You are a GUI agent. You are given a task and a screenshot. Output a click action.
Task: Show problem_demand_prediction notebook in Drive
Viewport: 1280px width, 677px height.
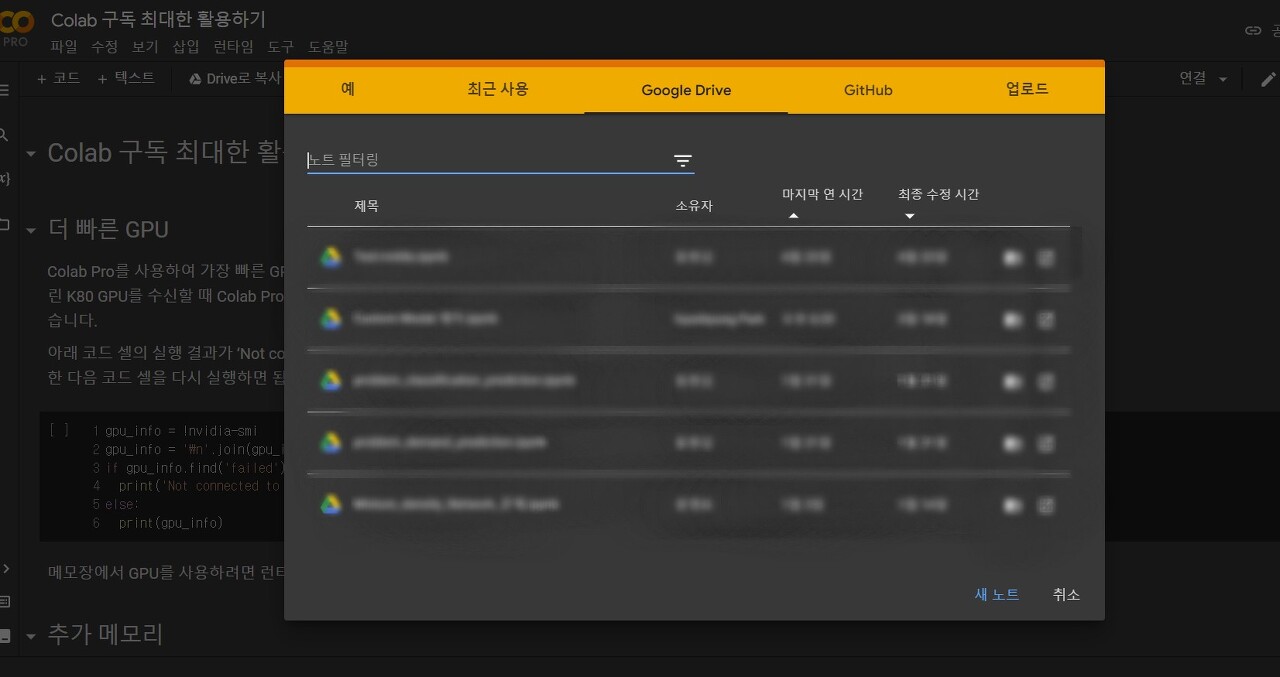click(x=1013, y=443)
